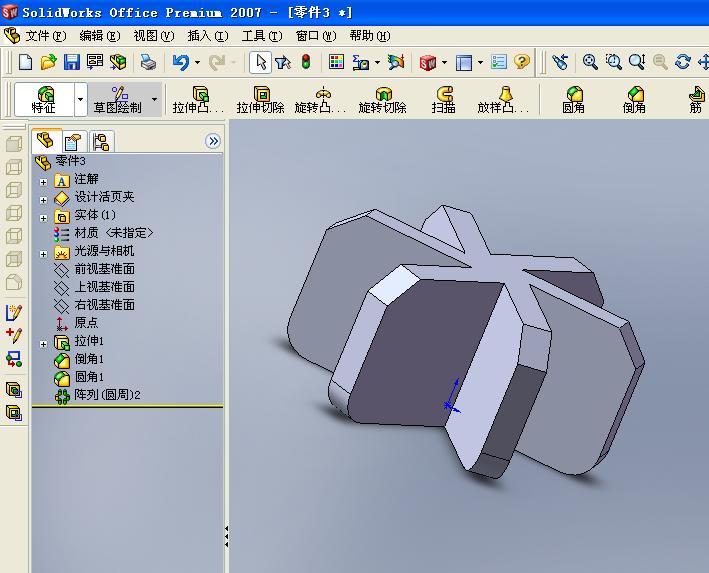Open the 插入(I) menu
Screen dimensions: 709x573
coord(208,36)
